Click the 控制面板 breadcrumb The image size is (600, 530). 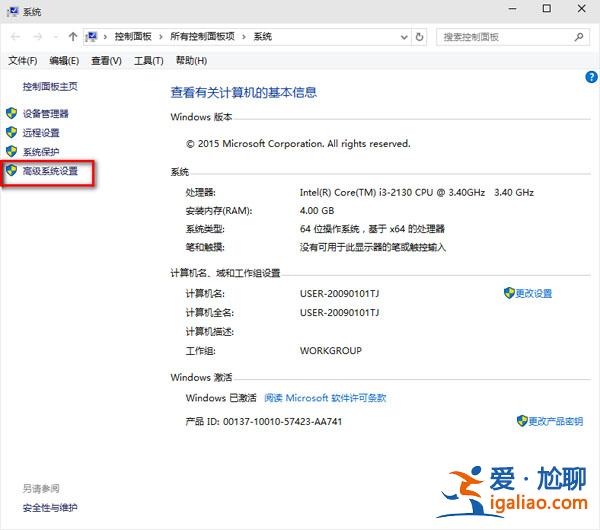(x=133, y=37)
